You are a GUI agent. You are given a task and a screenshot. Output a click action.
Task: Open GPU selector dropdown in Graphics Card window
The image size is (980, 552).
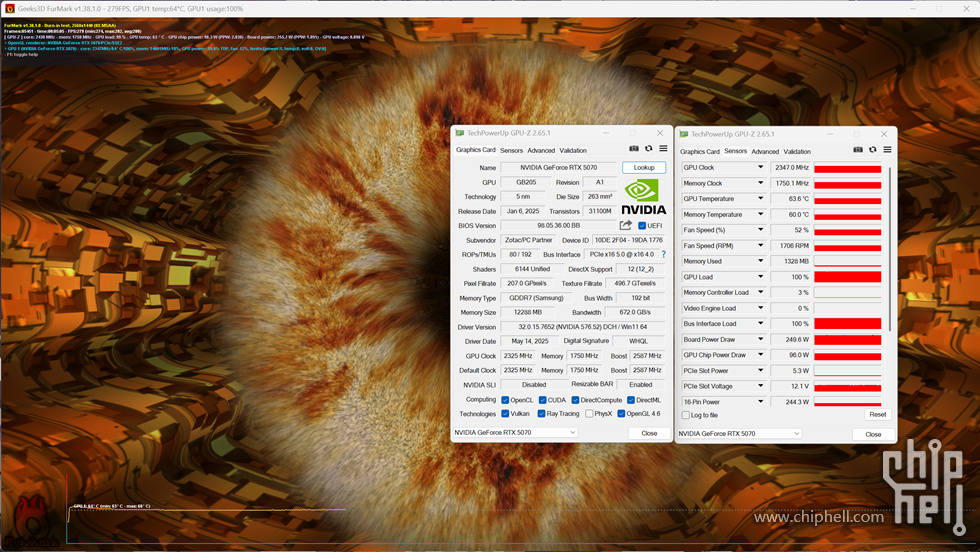(x=514, y=433)
